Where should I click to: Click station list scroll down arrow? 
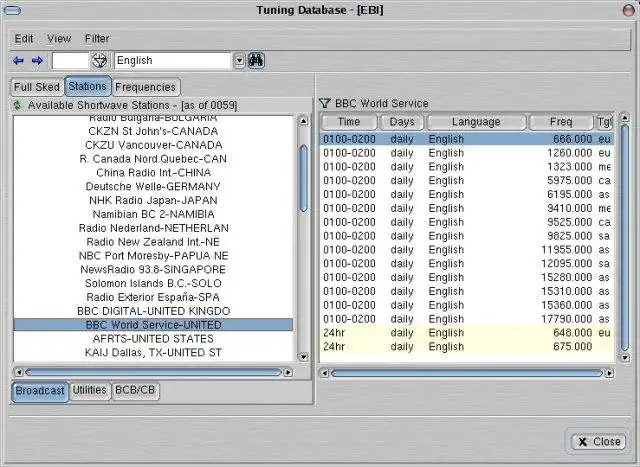tap(303, 357)
